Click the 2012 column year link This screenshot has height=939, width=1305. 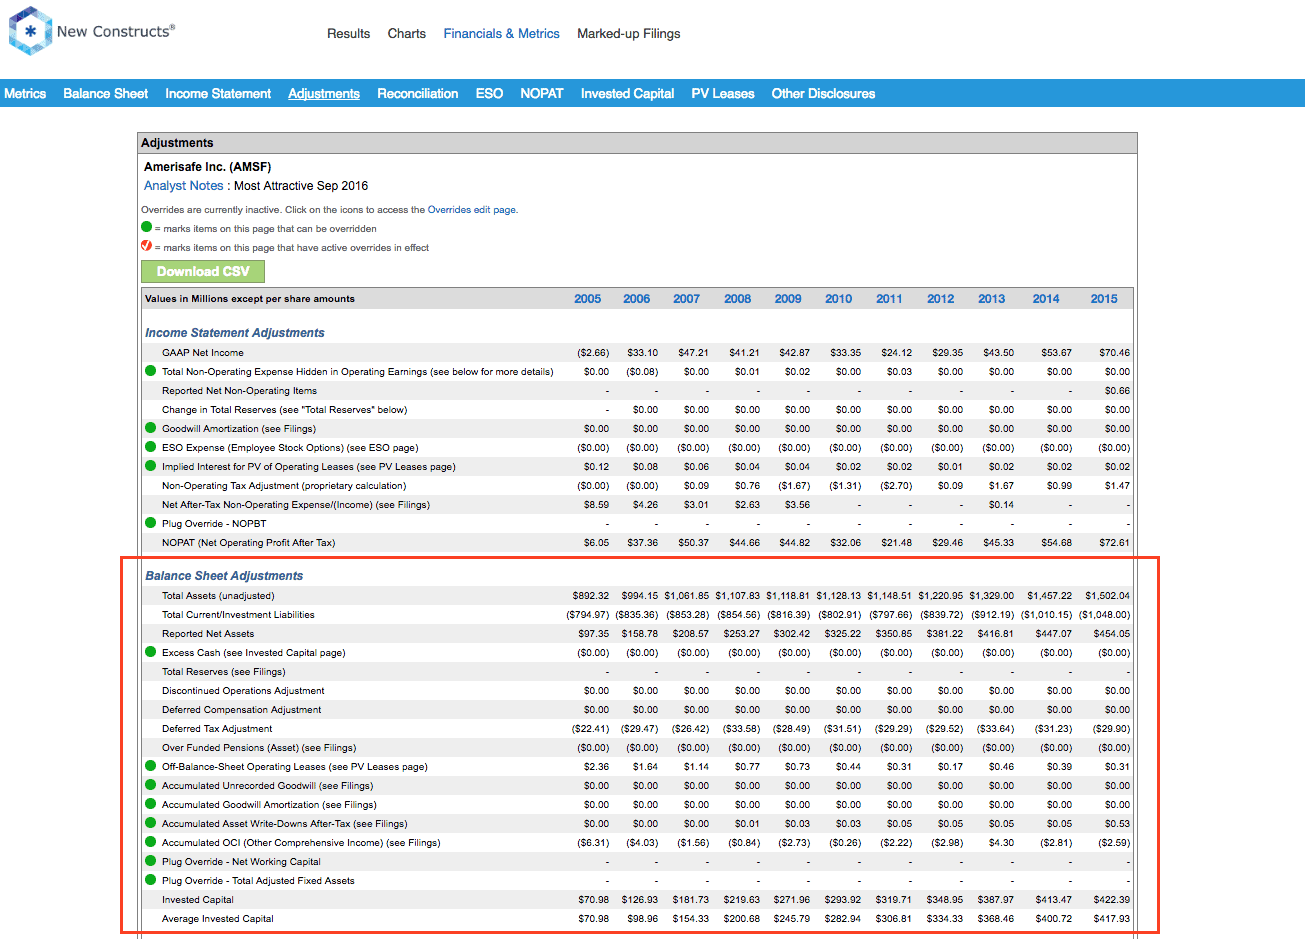click(941, 299)
